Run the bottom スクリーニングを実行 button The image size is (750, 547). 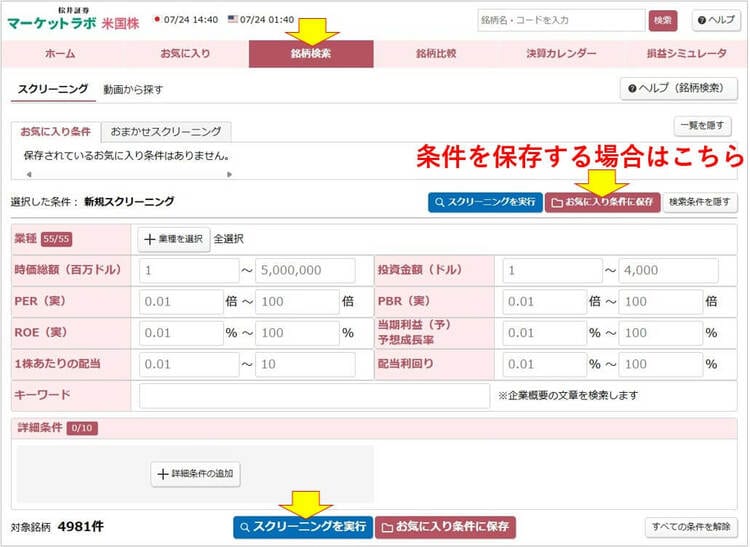pos(303,527)
